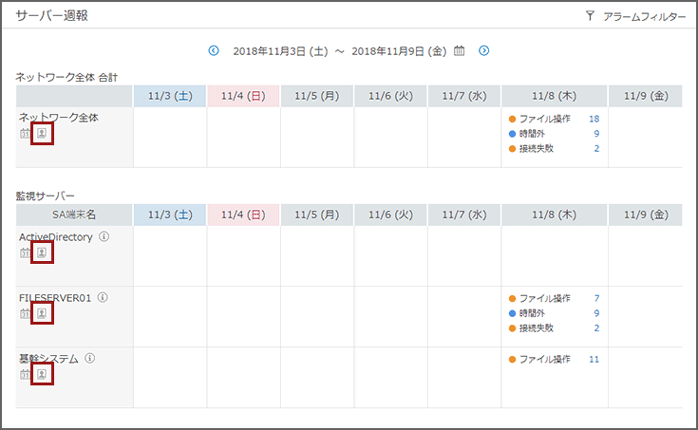
Task: Click user icon under 基幹システム
Action: 42,374
